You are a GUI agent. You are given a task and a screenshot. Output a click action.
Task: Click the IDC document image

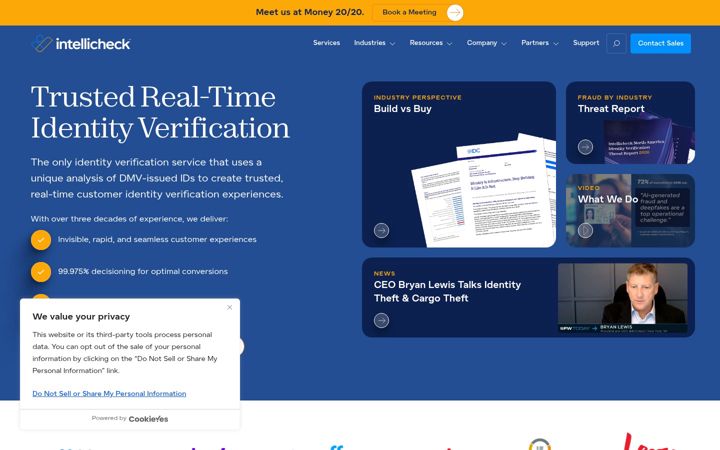484,191
